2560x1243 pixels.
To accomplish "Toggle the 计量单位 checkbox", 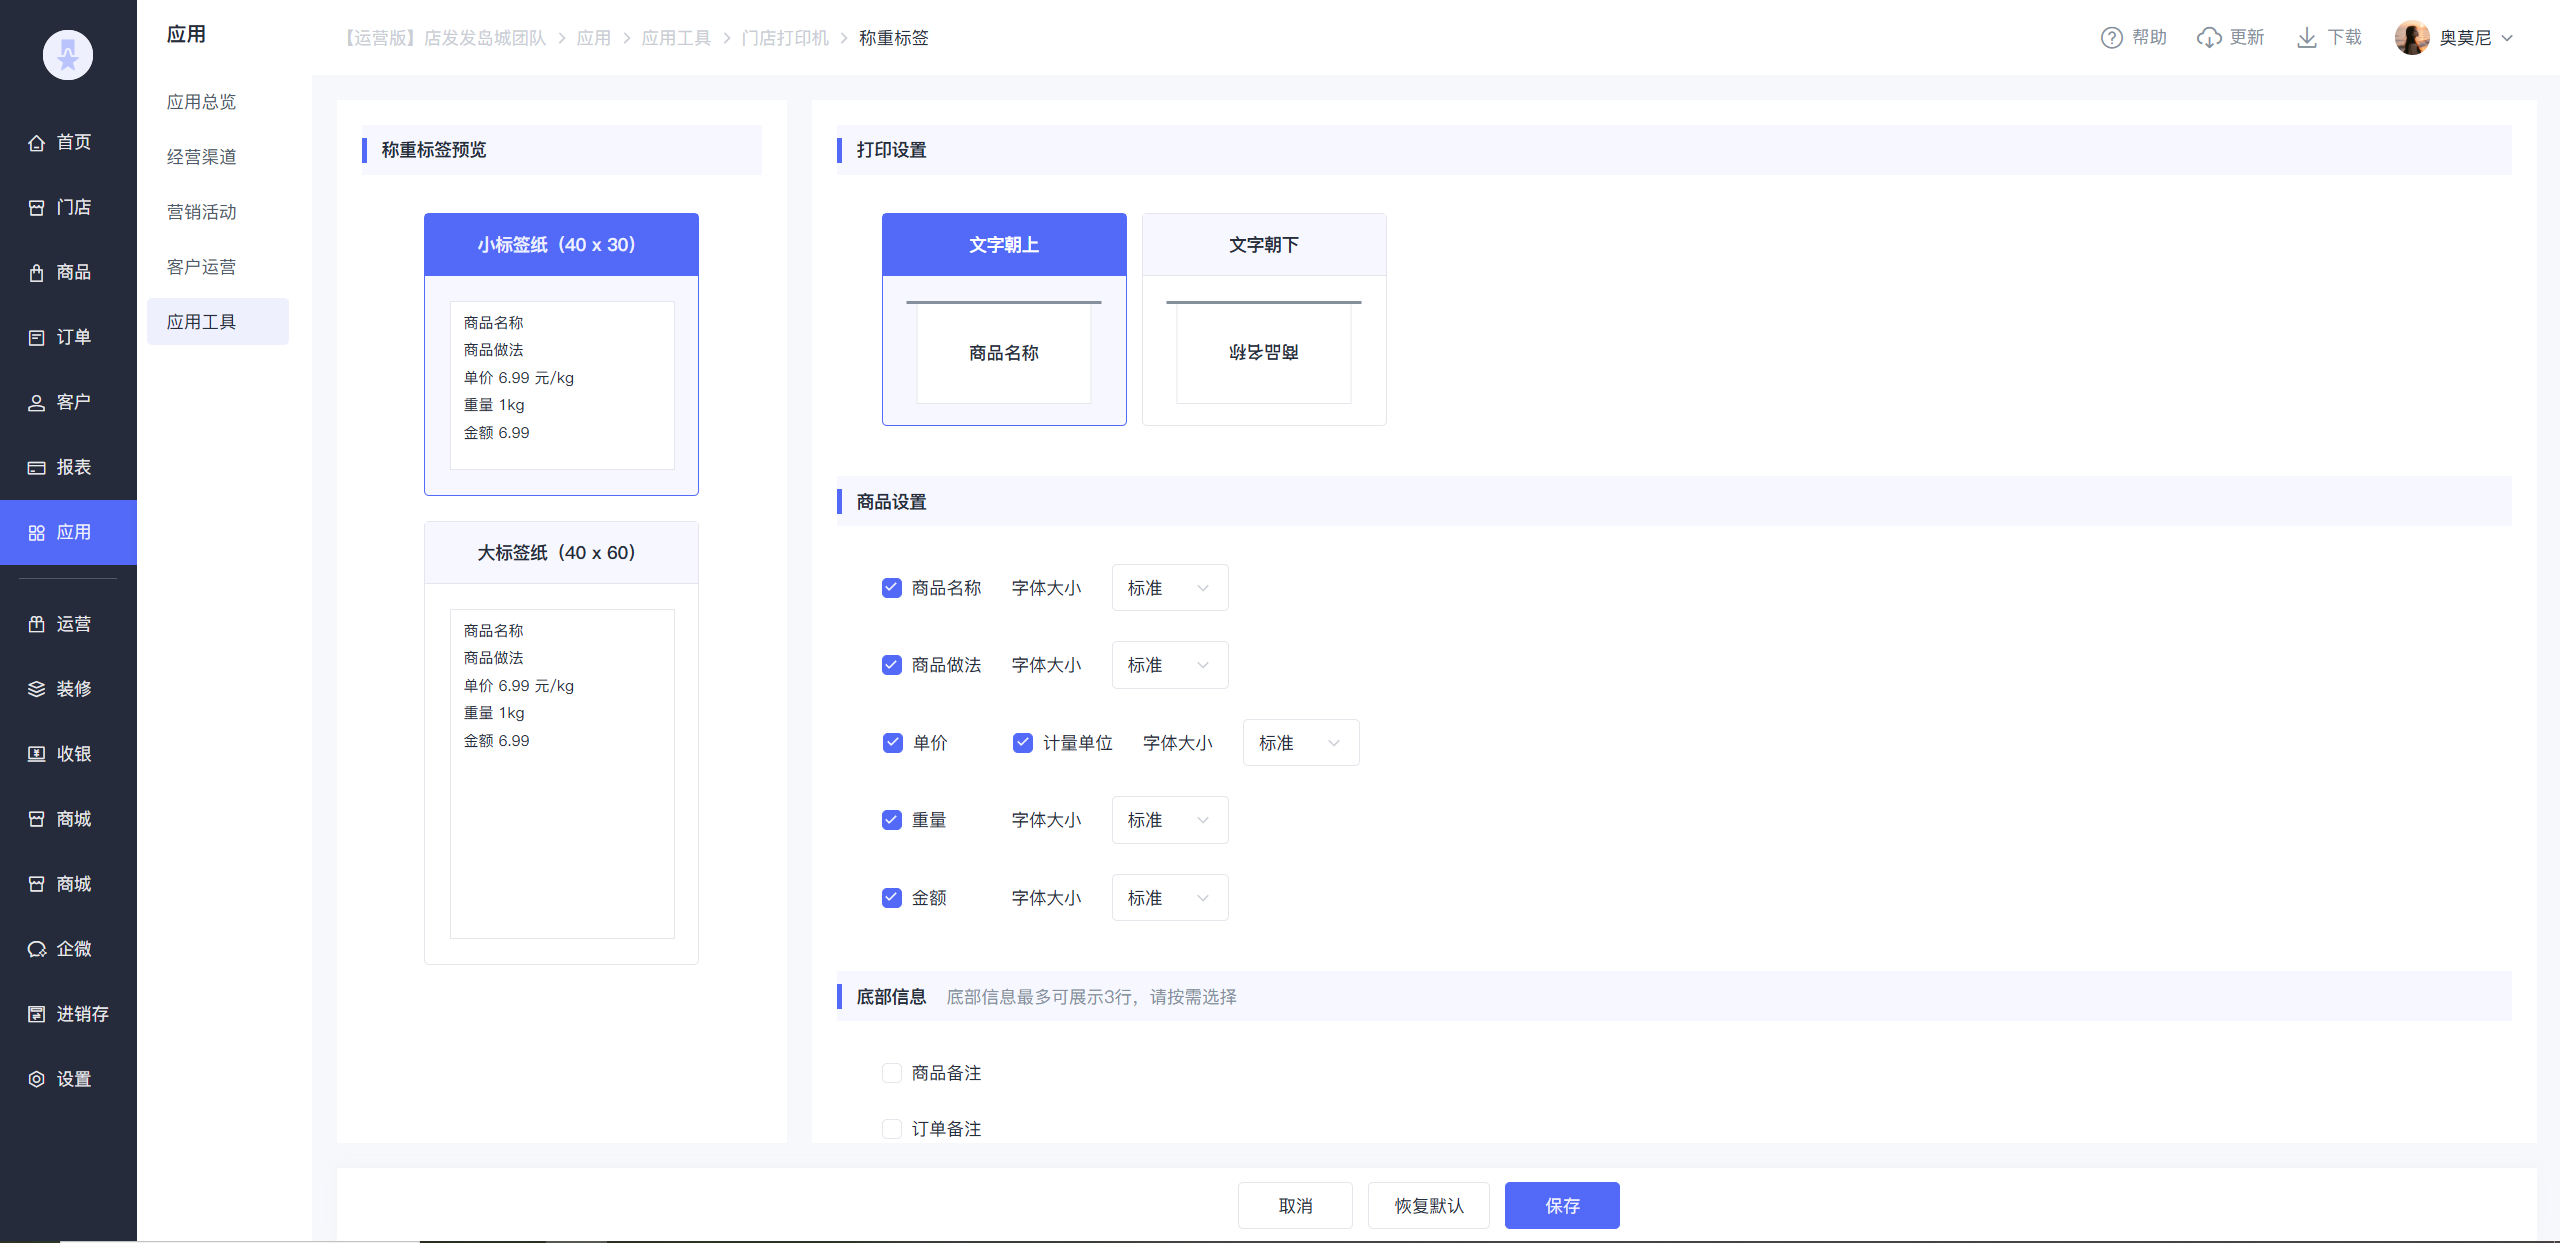I will pos(1022,743).
